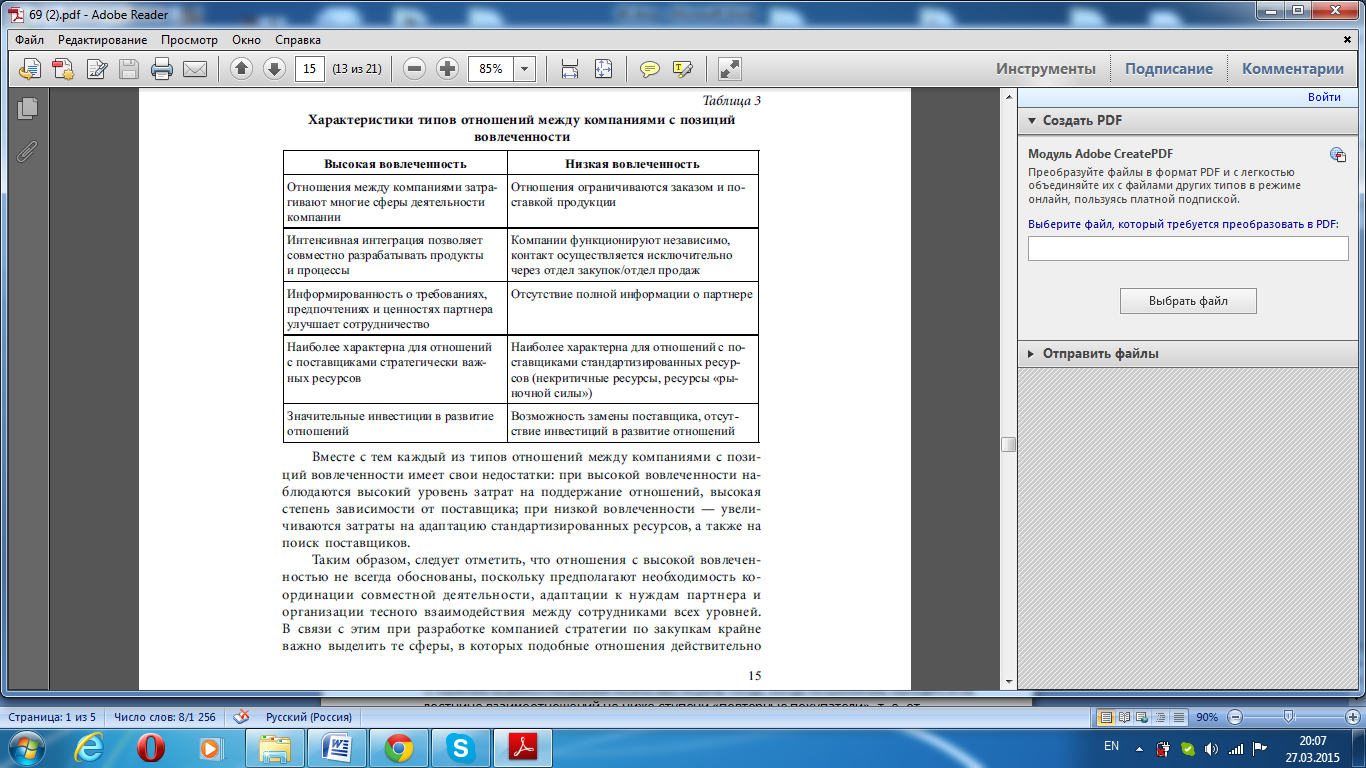The height and width of the screenshot is (768, 1366).
Task: Send file by email envelope icon
Action: tap(194, 69)
